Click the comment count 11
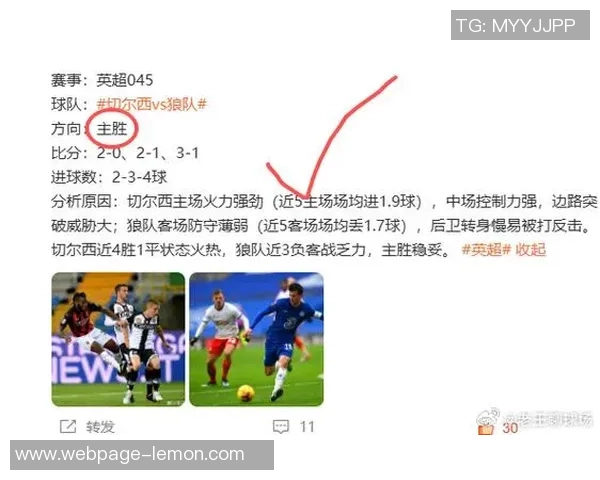The height and width of the screenshot is (480, 600). pyautogui.click(x=307, y=426)
